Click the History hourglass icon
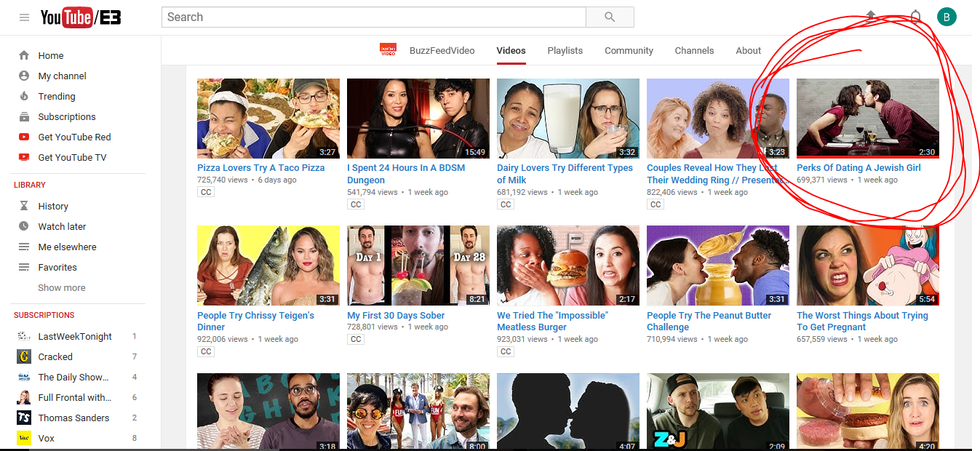 (x=24, y=206)
